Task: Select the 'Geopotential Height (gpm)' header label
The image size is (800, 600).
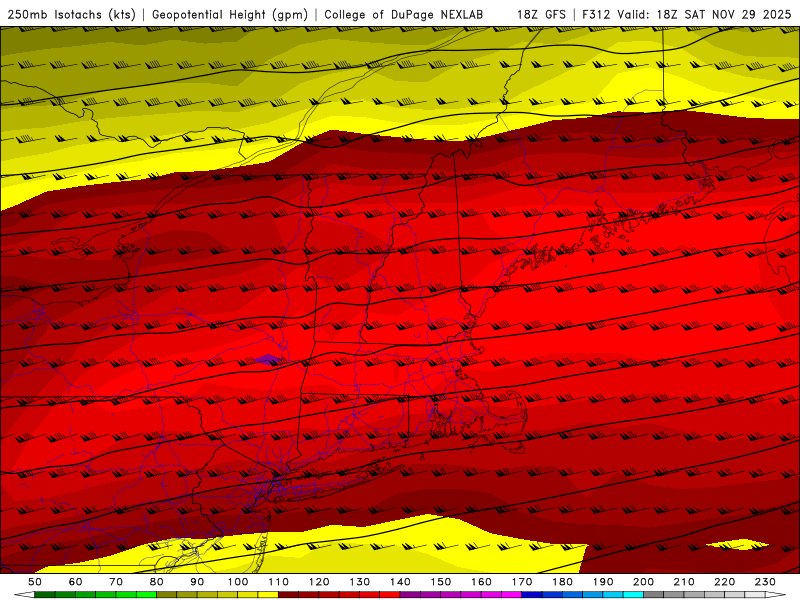Action: click(230, 14)
